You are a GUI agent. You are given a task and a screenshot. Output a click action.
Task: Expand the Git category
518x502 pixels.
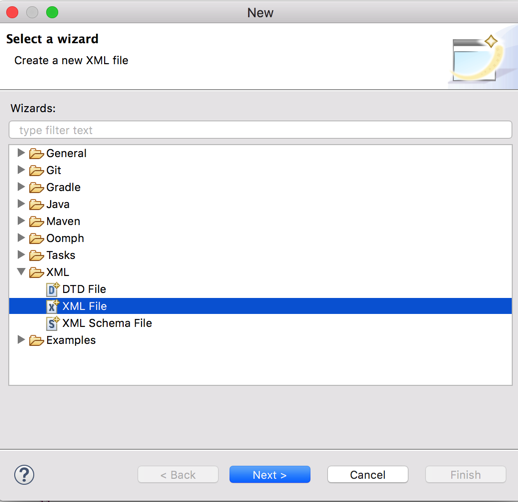tap(21, 170)
